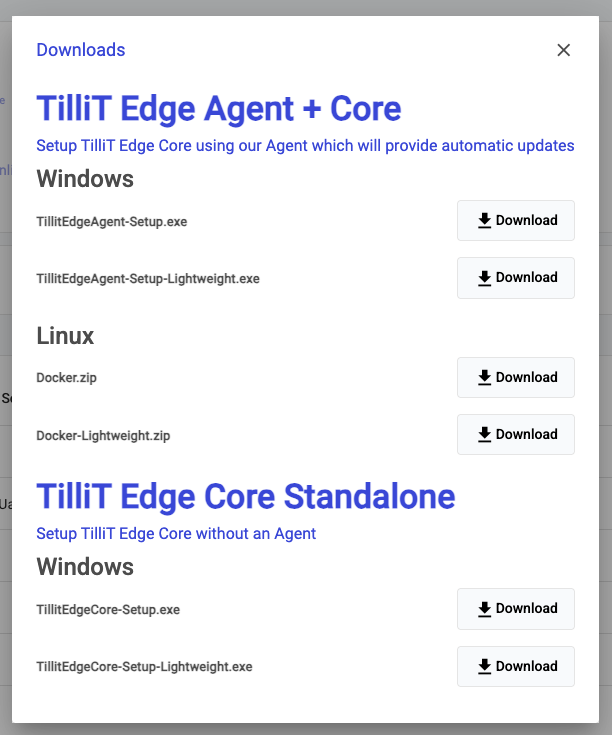Click 'Setup TilliT Edge Core without an Agent' text
612x735 pixels.
[x=176, y=533]
